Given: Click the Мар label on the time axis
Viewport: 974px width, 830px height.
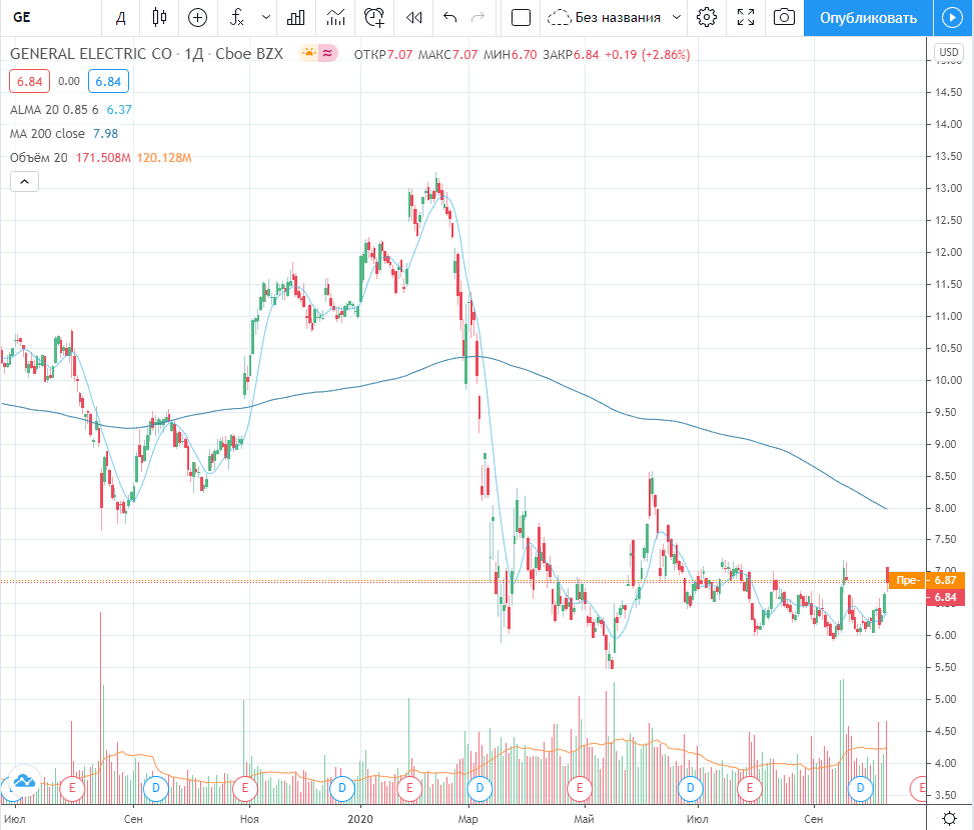Looking at the screenshot, I should [468, 819].
